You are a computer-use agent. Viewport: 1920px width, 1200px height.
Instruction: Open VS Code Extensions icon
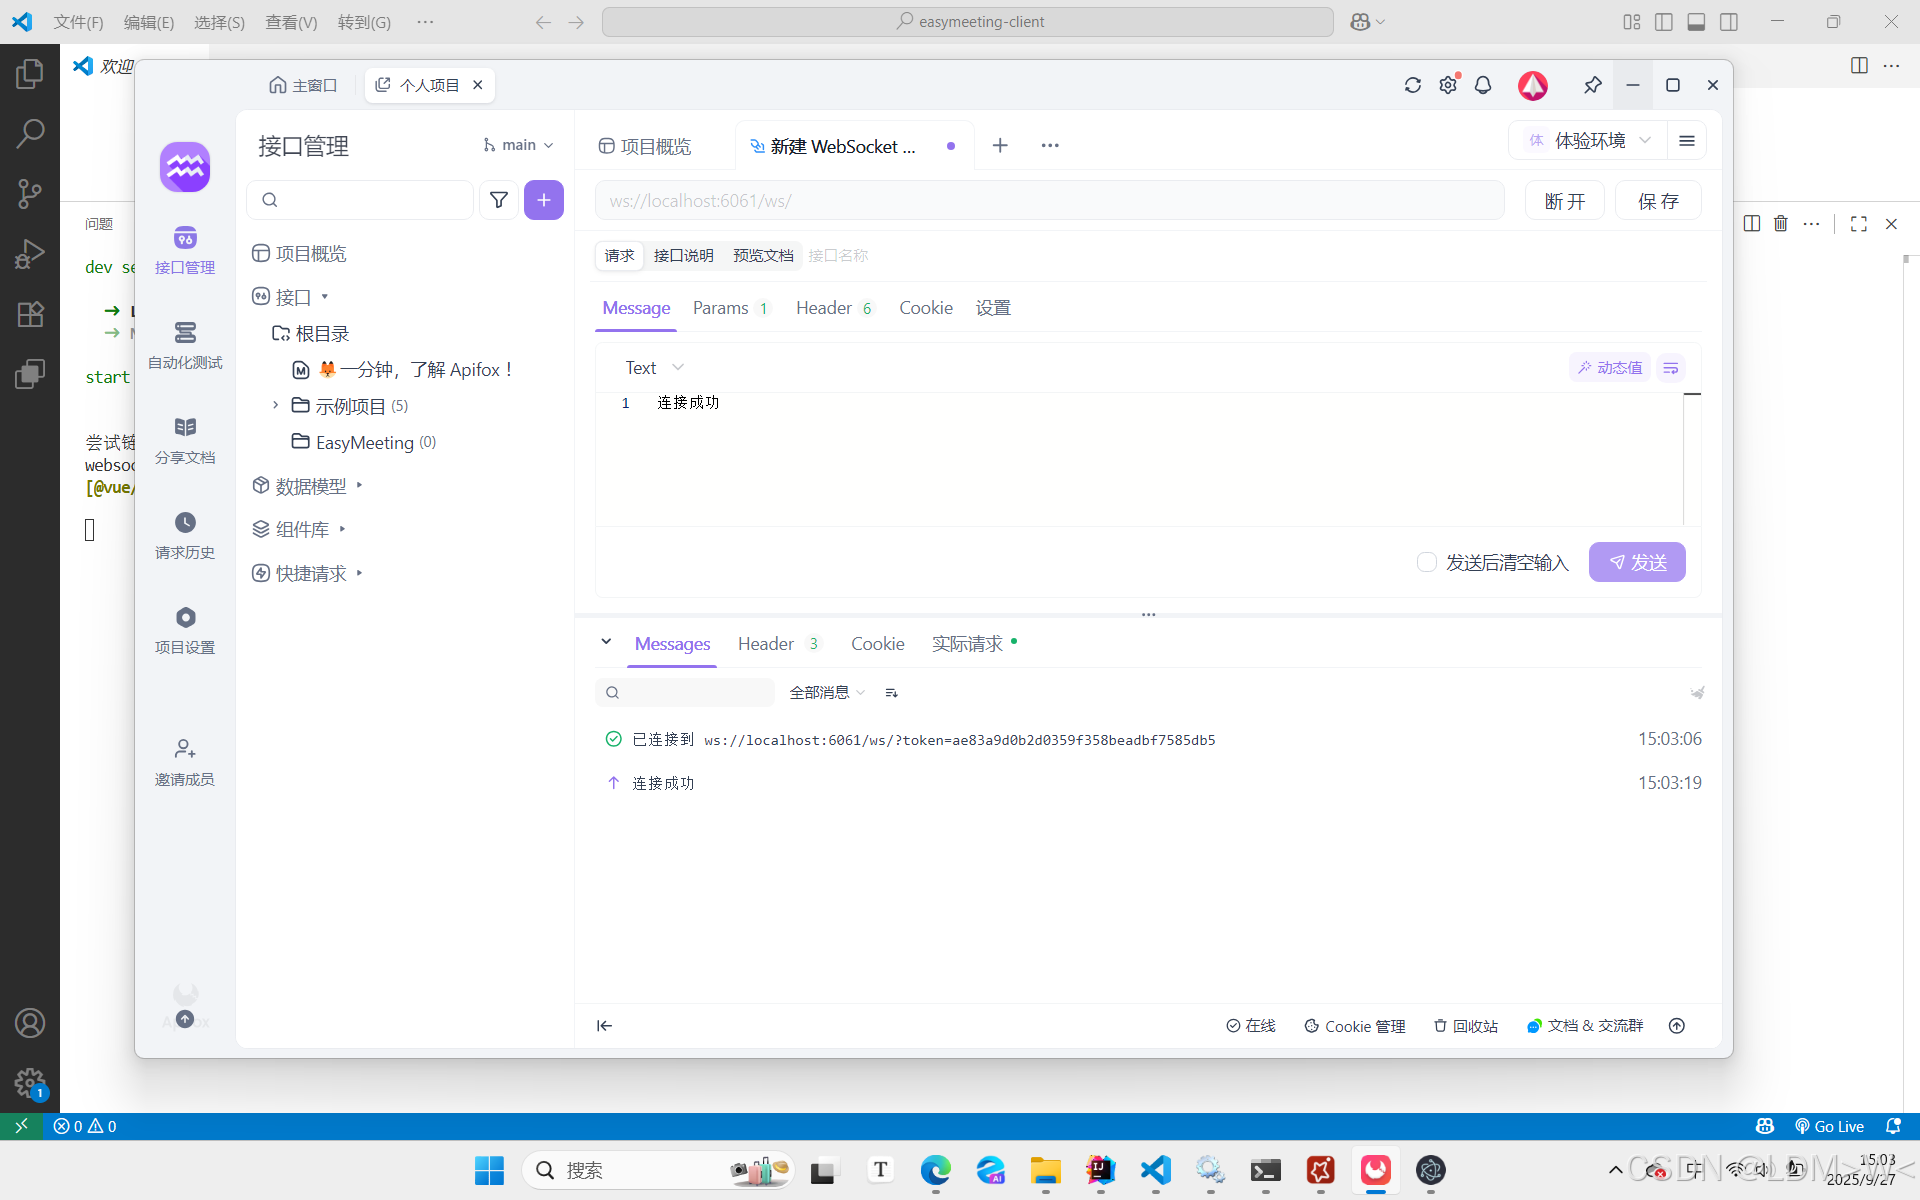click(30, 314)
